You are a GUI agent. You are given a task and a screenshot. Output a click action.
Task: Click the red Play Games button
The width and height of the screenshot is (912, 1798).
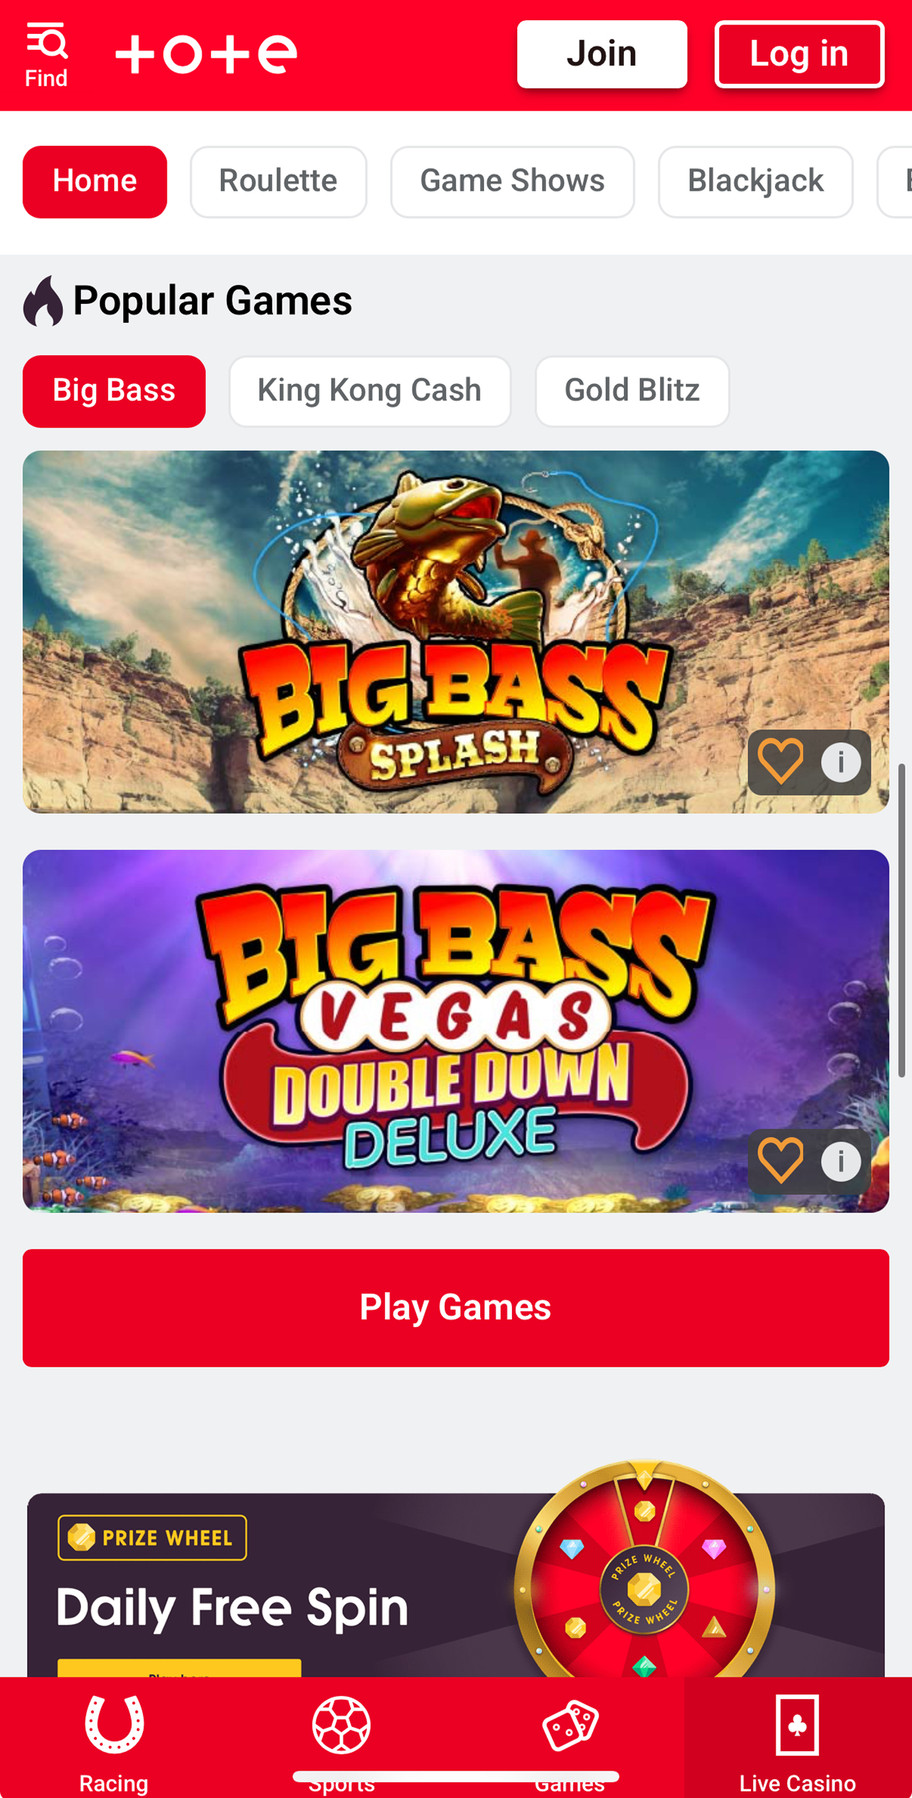pos(456,1307)
